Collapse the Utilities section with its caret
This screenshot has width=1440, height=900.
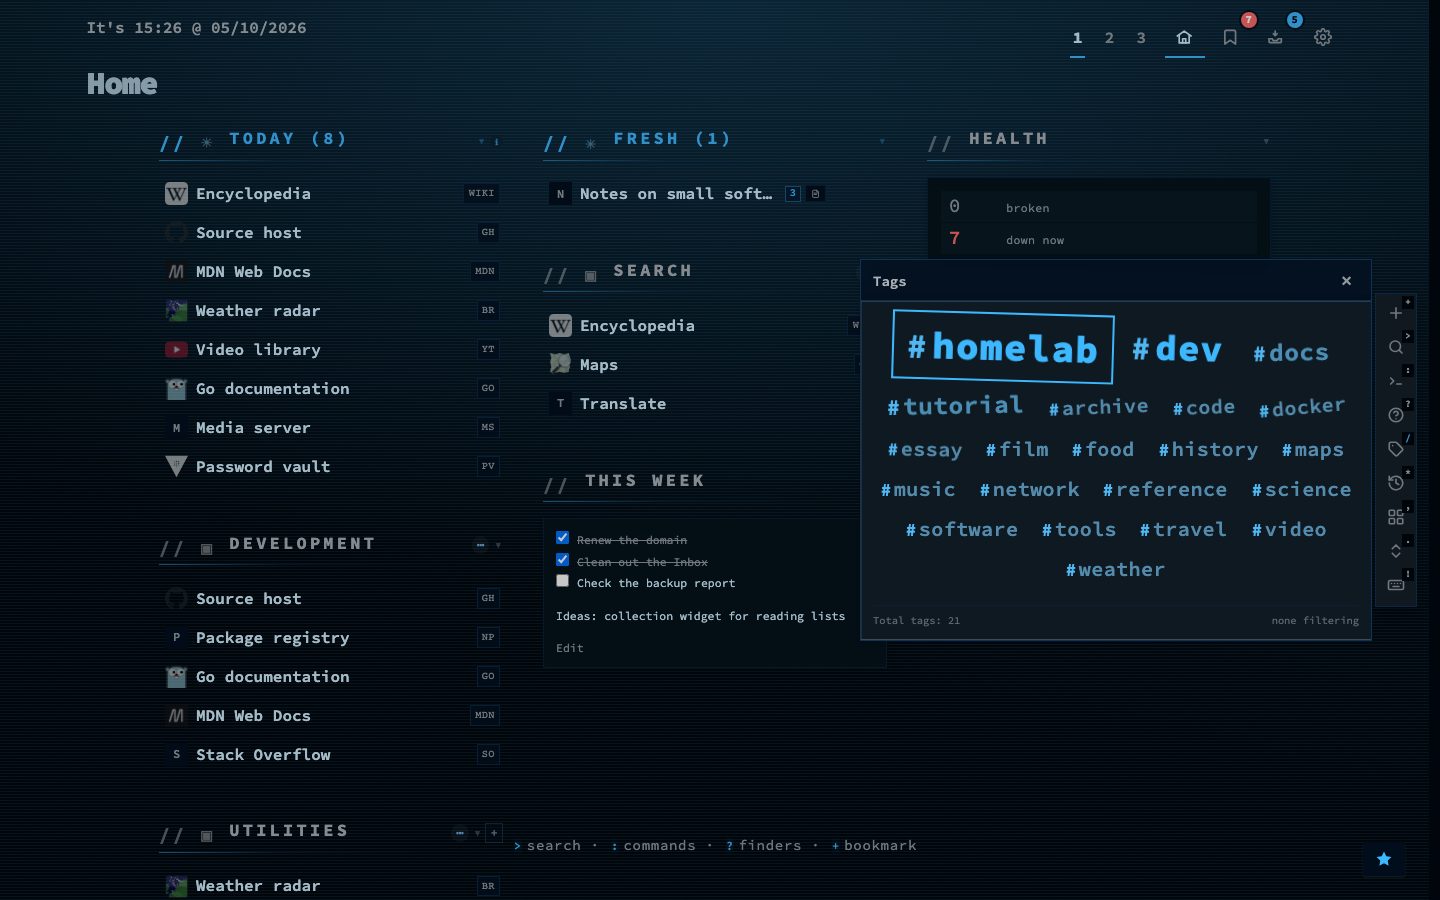click(x=477, y=833)
